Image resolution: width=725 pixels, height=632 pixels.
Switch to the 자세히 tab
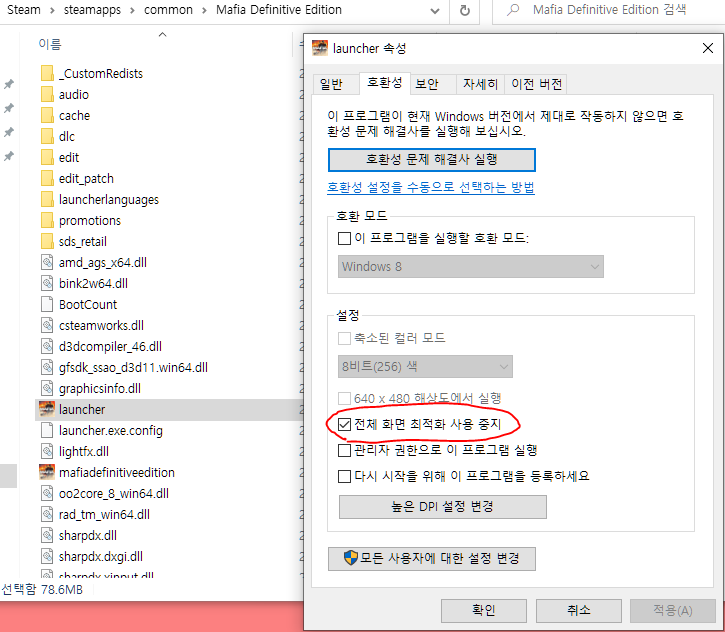tap(480, 84)
